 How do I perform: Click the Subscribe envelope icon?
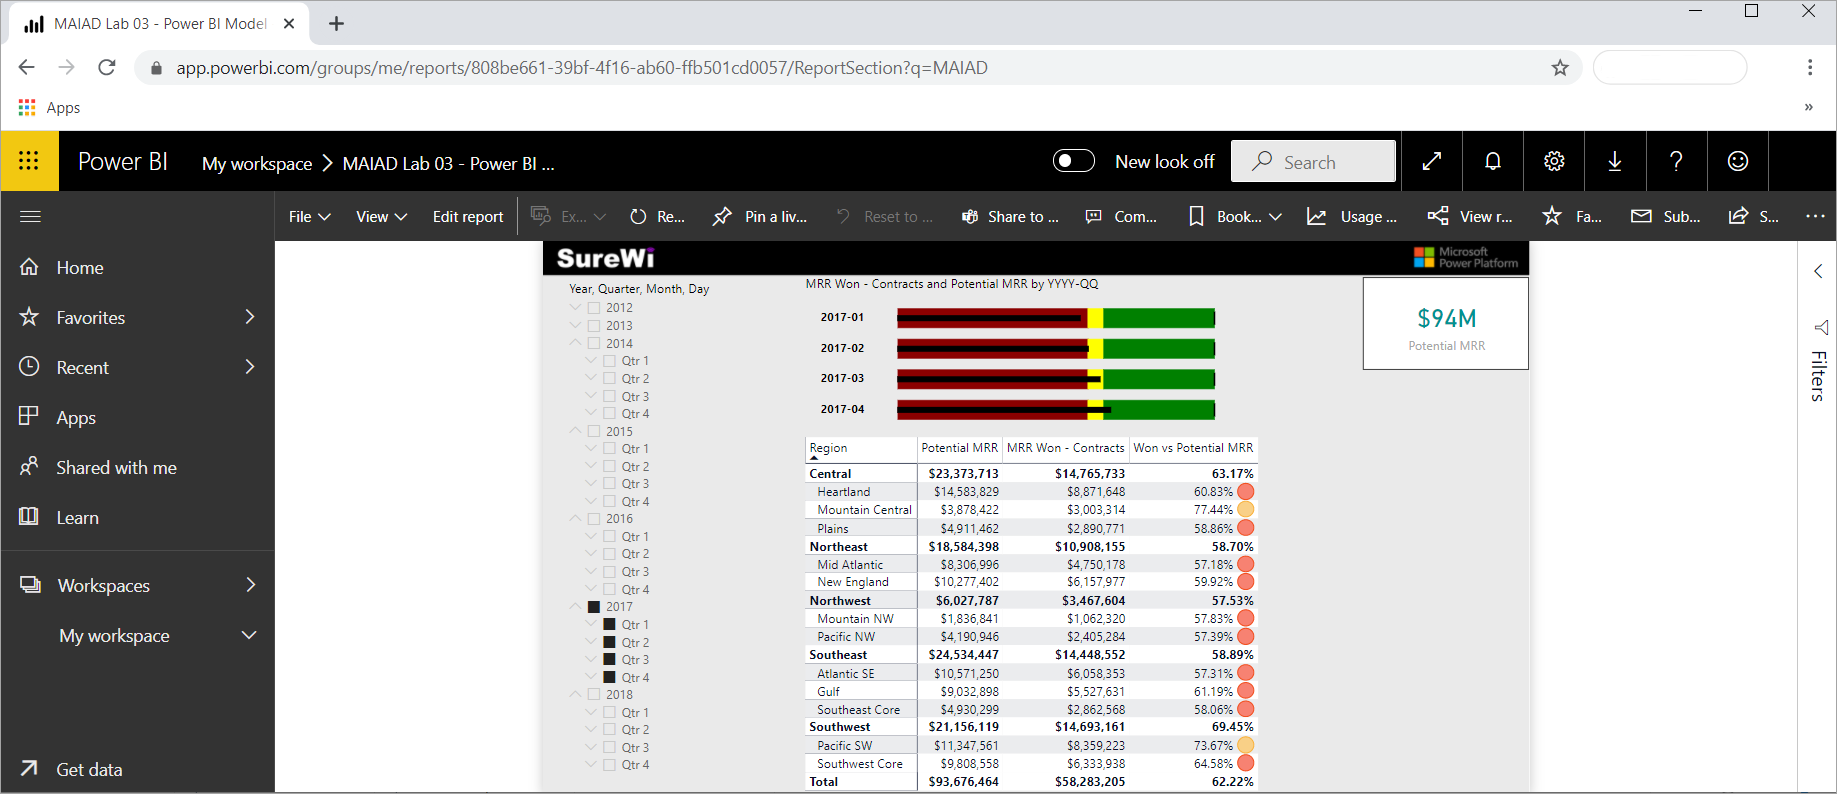pyautogui.click(x=1641, y=216)
